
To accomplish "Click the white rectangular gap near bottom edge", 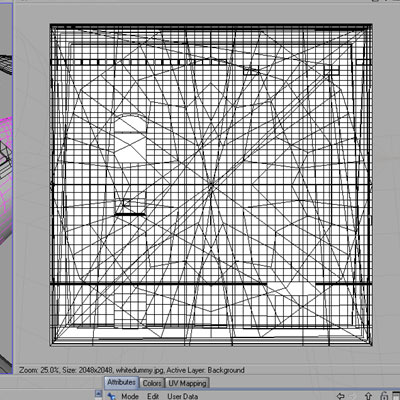I will click(x=291, y=289).
